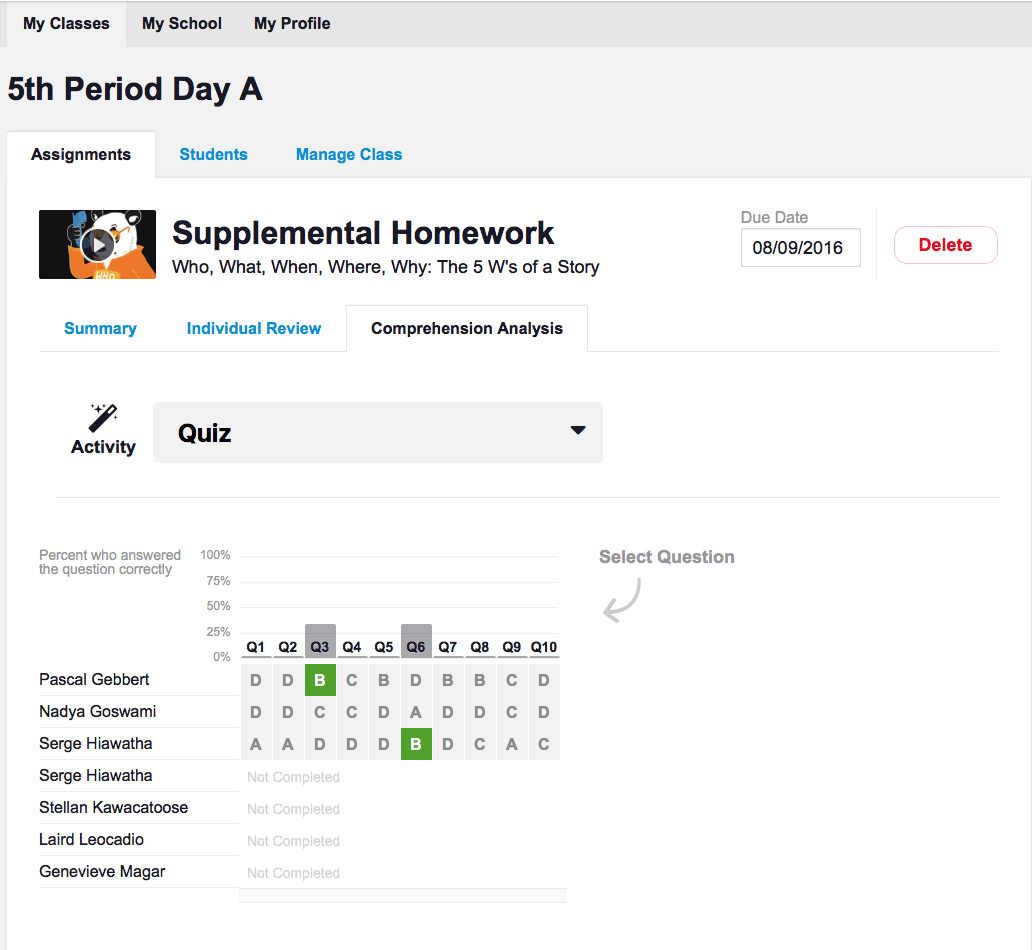Select the Q1 question header

pyautogui.click(x=256, y=647)
